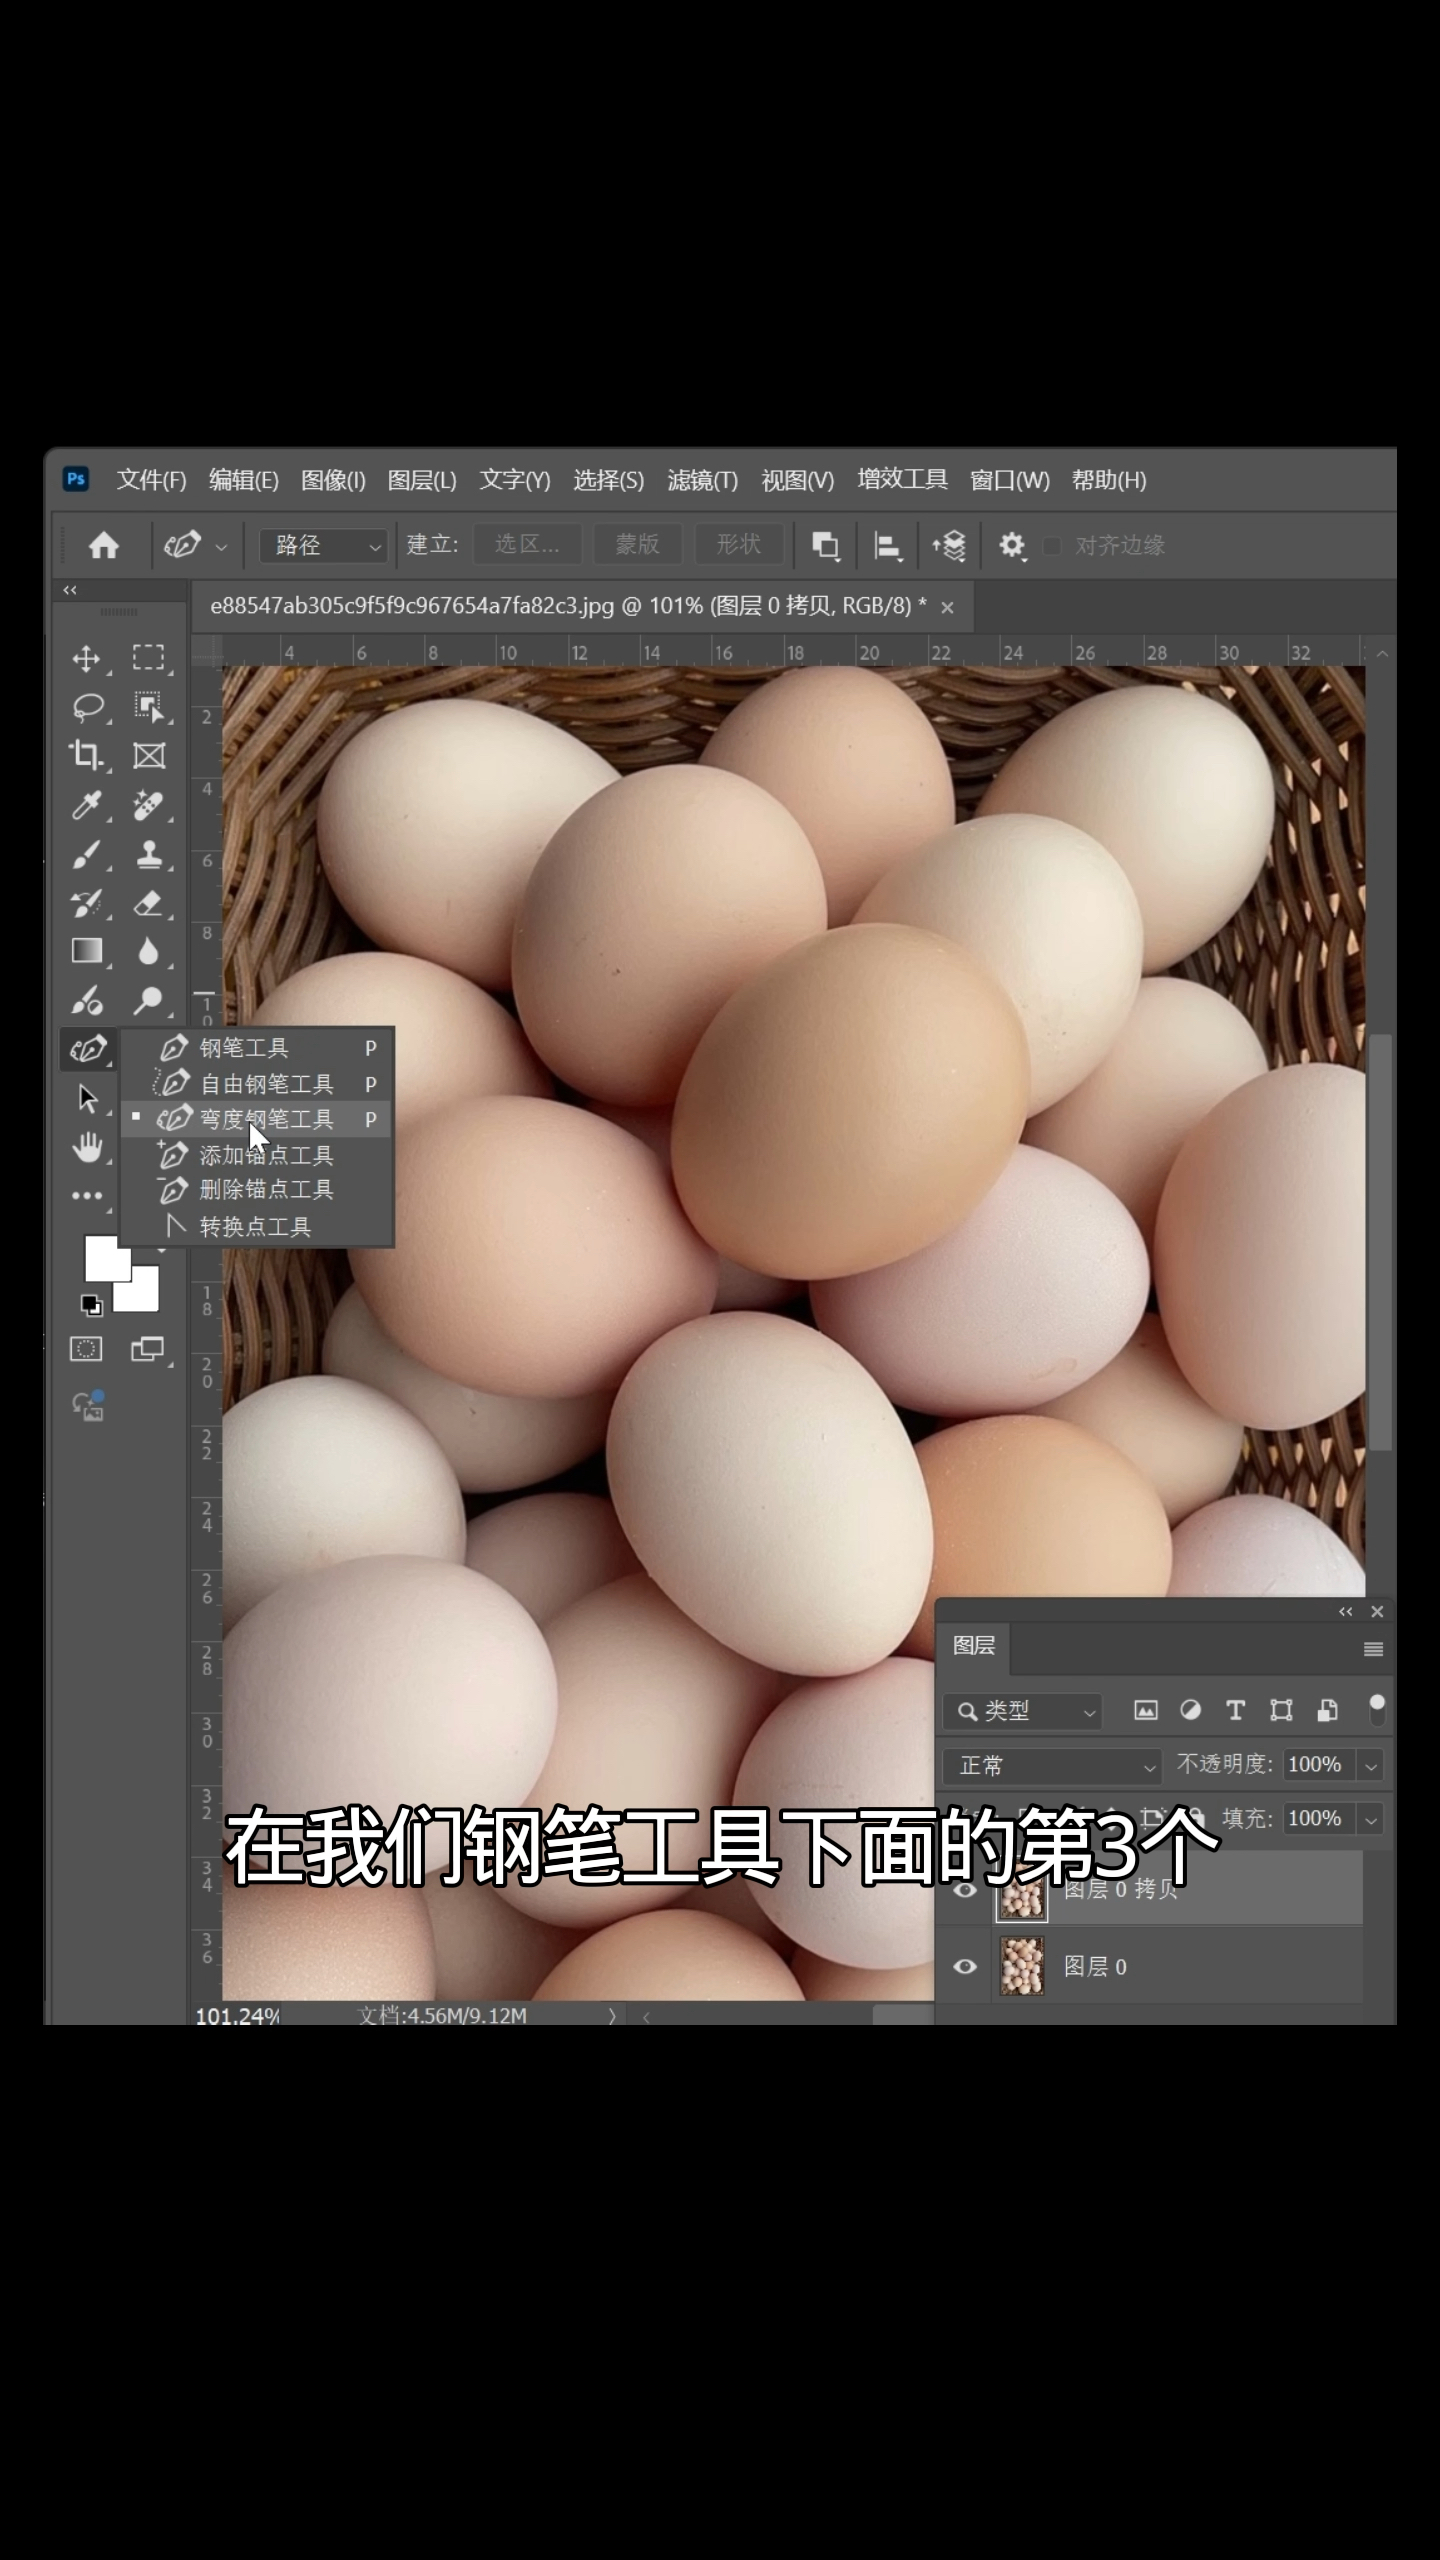Open the Edit Toolbar three-dots button
The height and width of the screenshot is (2560, 1440).
pos(87,1196)
